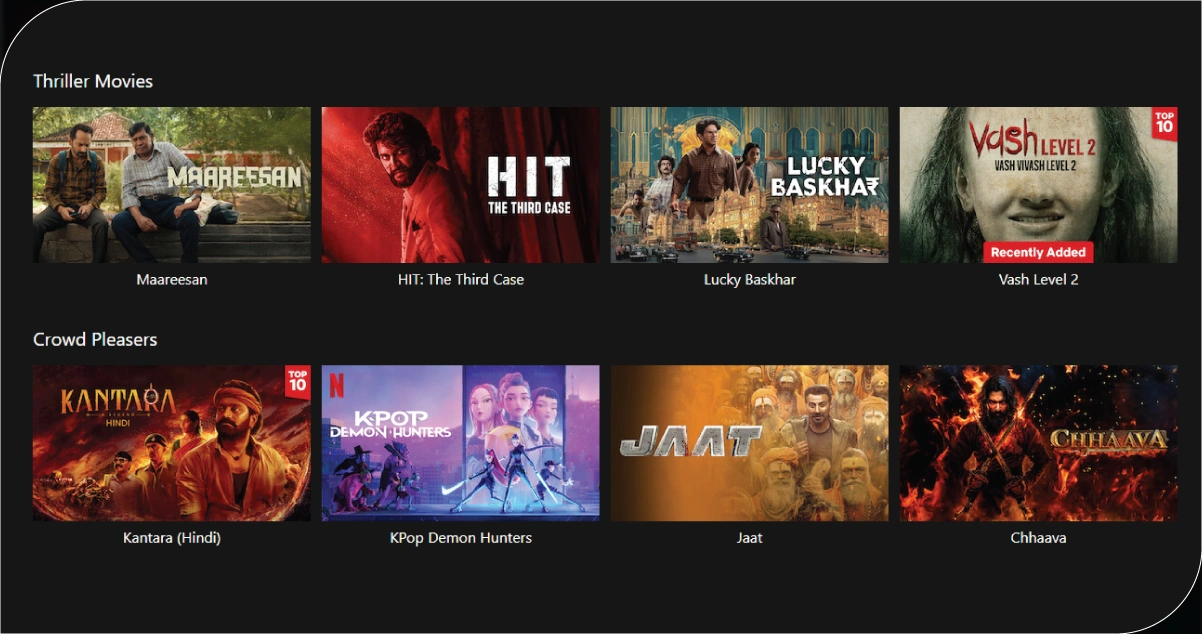Click the Recently Added label on Vash Level 2
This screenshot has height=634, width=1202.
pyautogui.click(x=1038, y=252)
